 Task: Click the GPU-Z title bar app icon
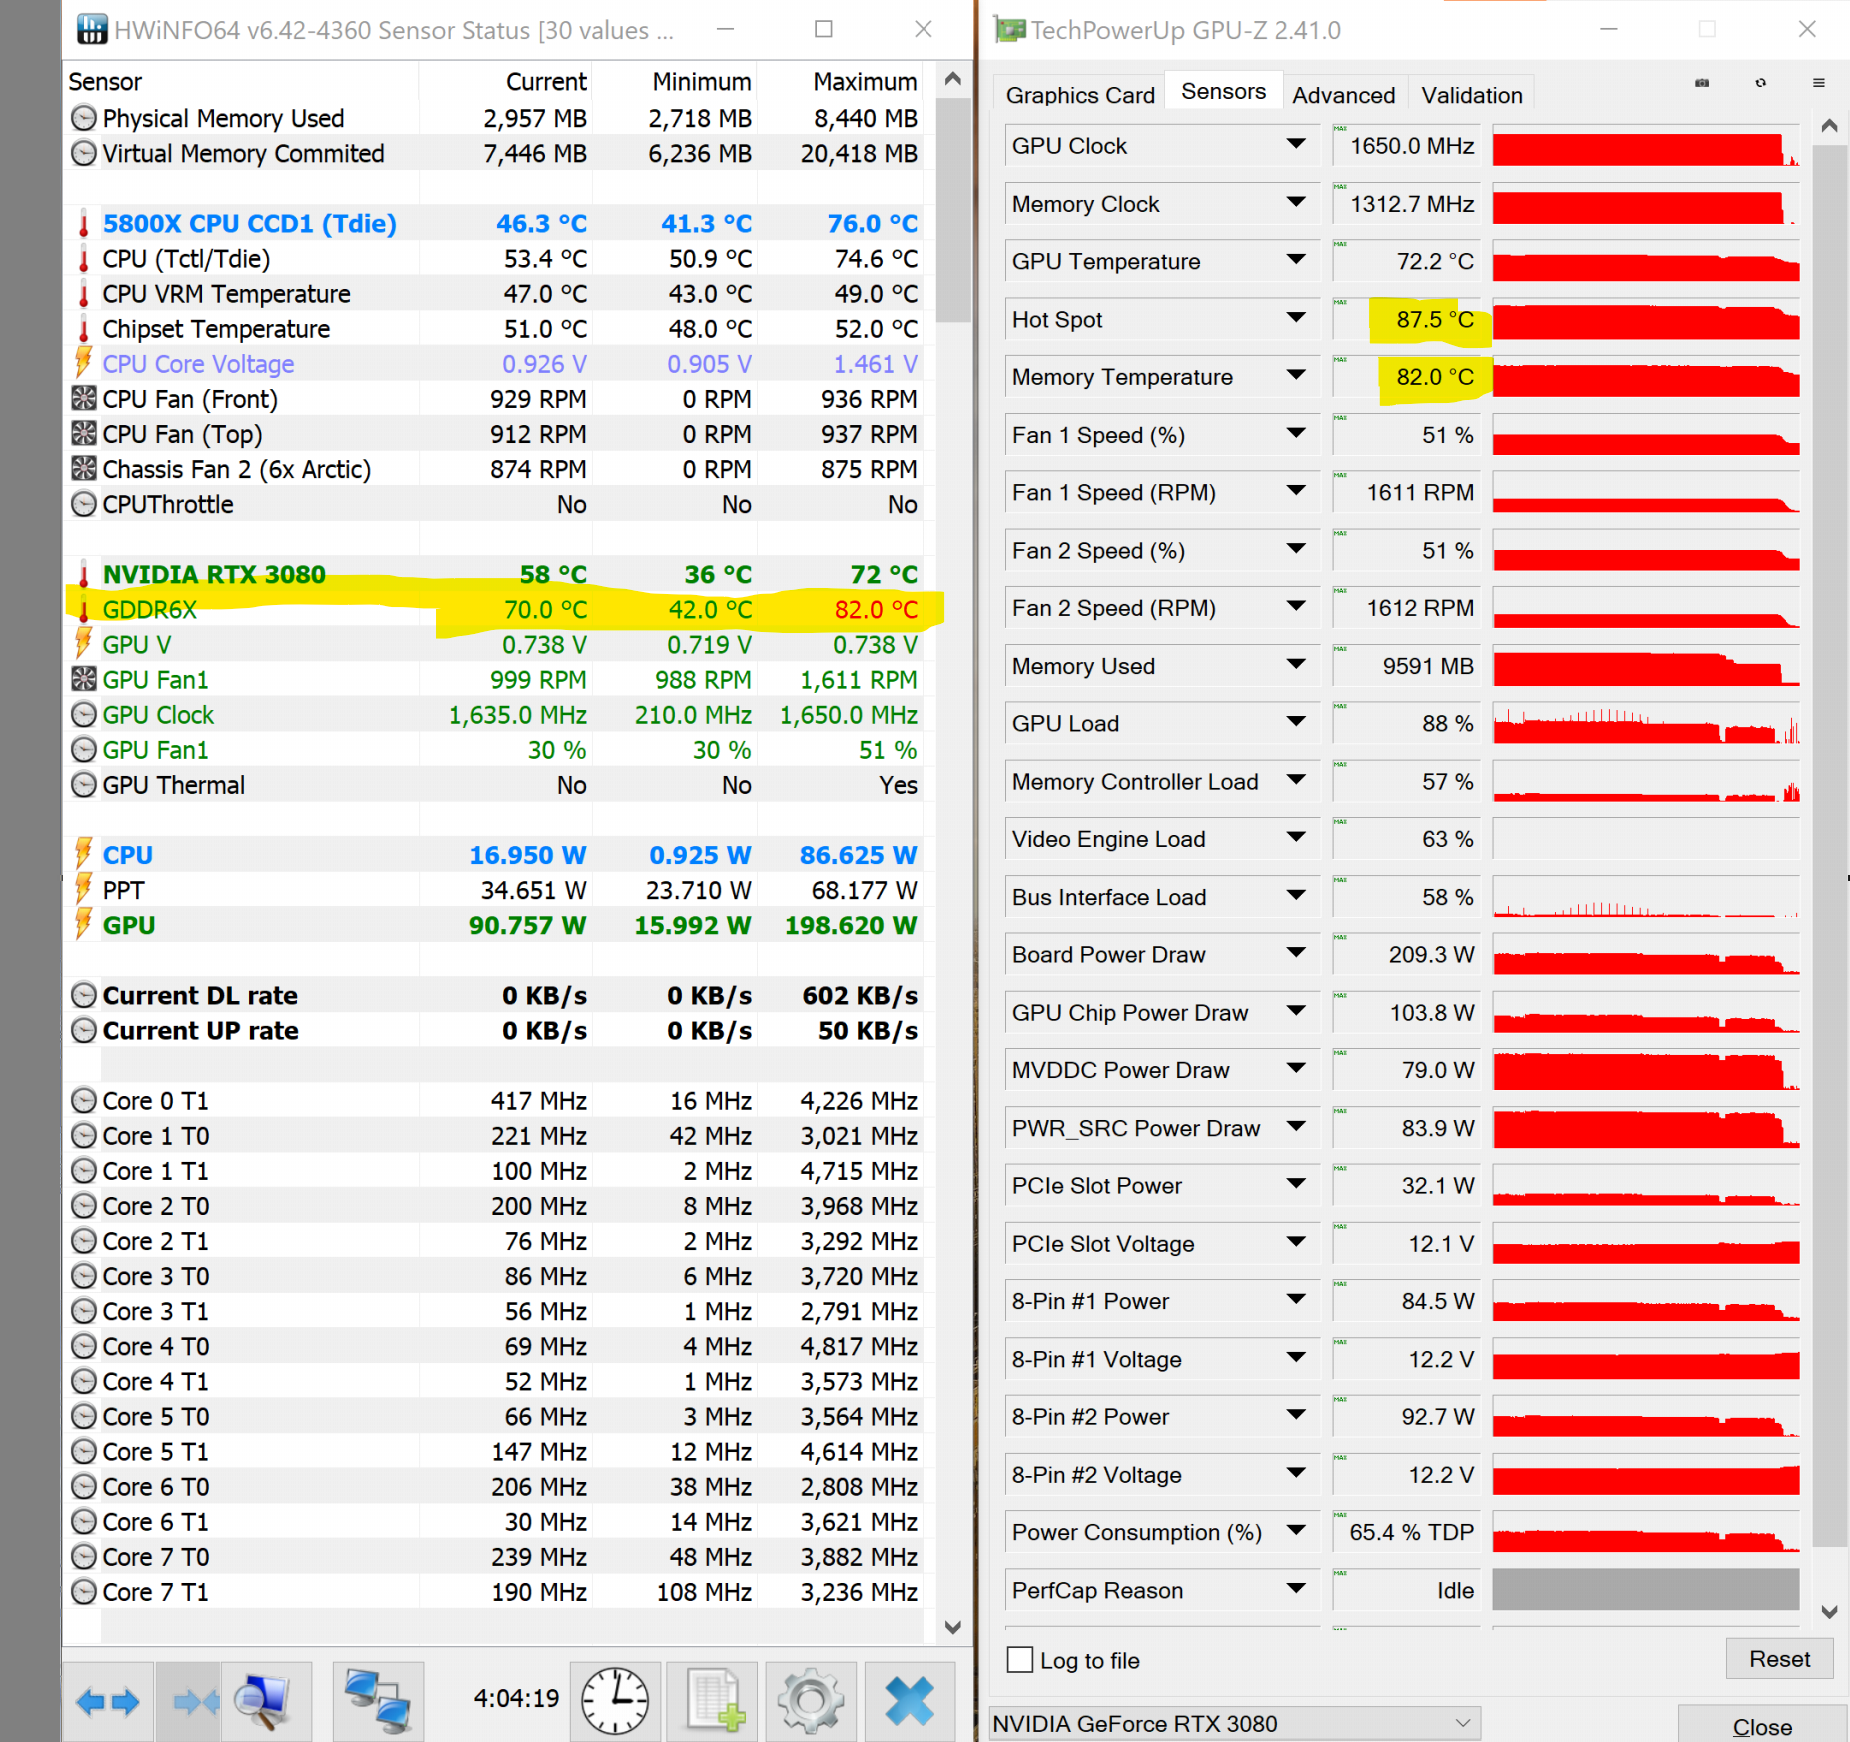point(1010,30)
